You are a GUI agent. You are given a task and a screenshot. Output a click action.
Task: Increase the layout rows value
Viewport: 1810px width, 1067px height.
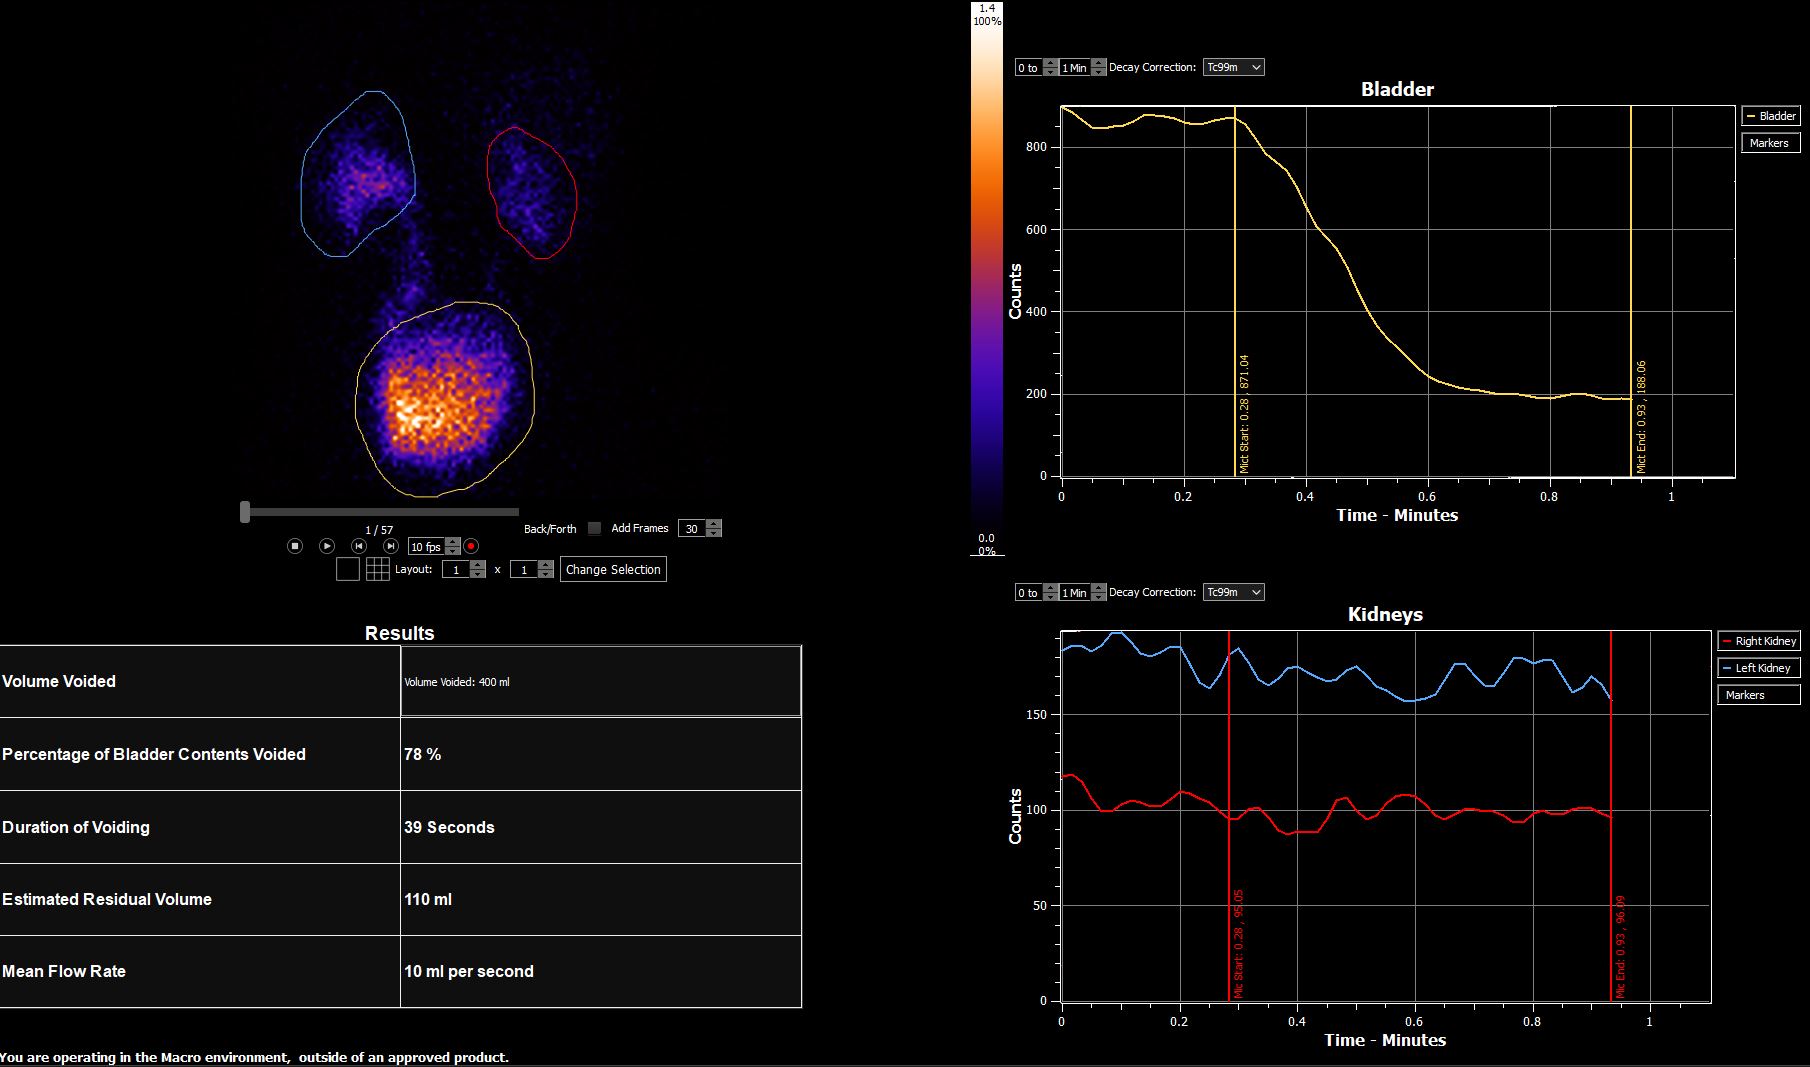point(478,565)
